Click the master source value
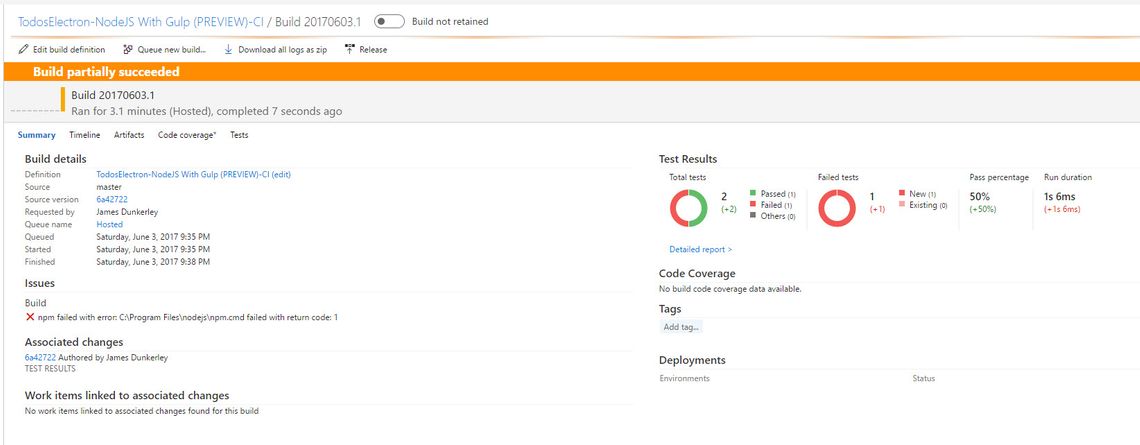Viewport: 1140px width, 445px height. [x=109, y=187]
